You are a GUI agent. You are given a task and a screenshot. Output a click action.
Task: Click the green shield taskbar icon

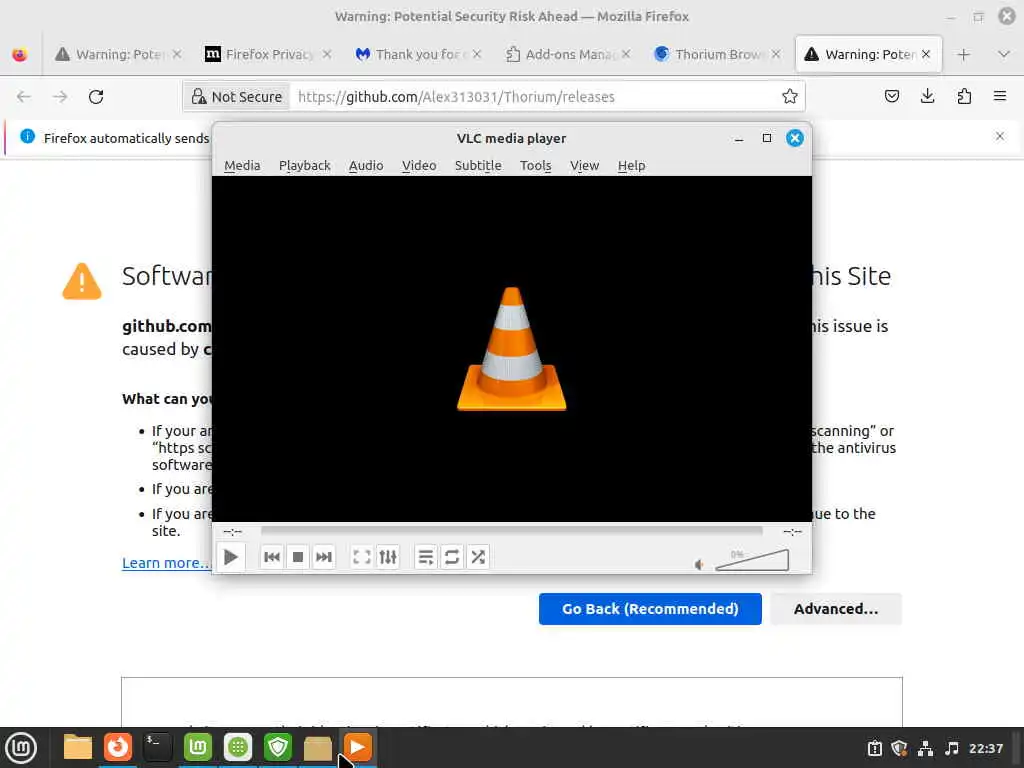(x=278, y=748)
